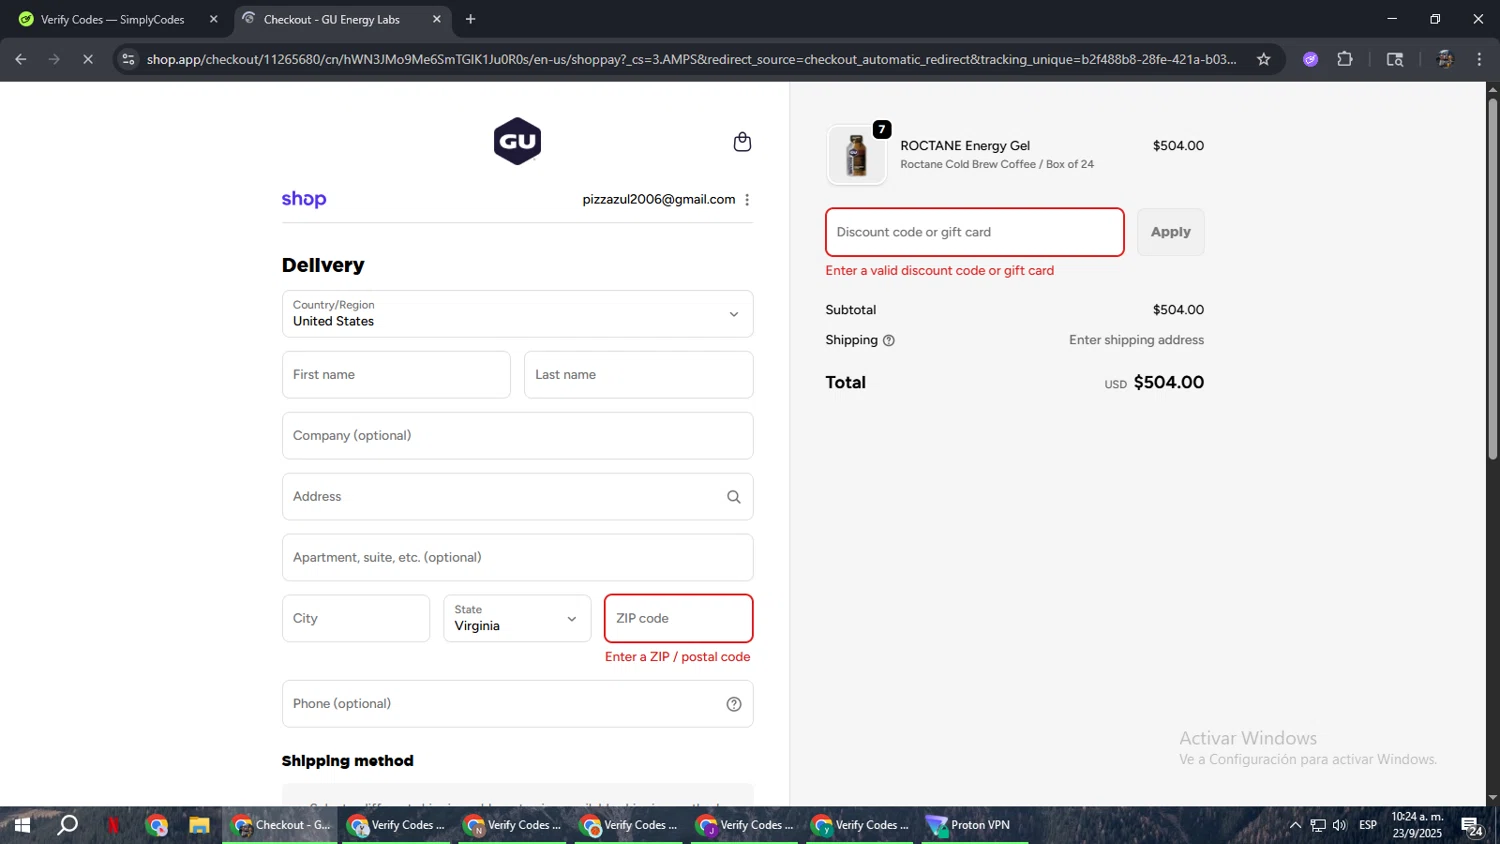The height and width of the screenshot is (844, 1500).
Task: Open Chrome three-dot menu
Action: [x=1479, y=60]
